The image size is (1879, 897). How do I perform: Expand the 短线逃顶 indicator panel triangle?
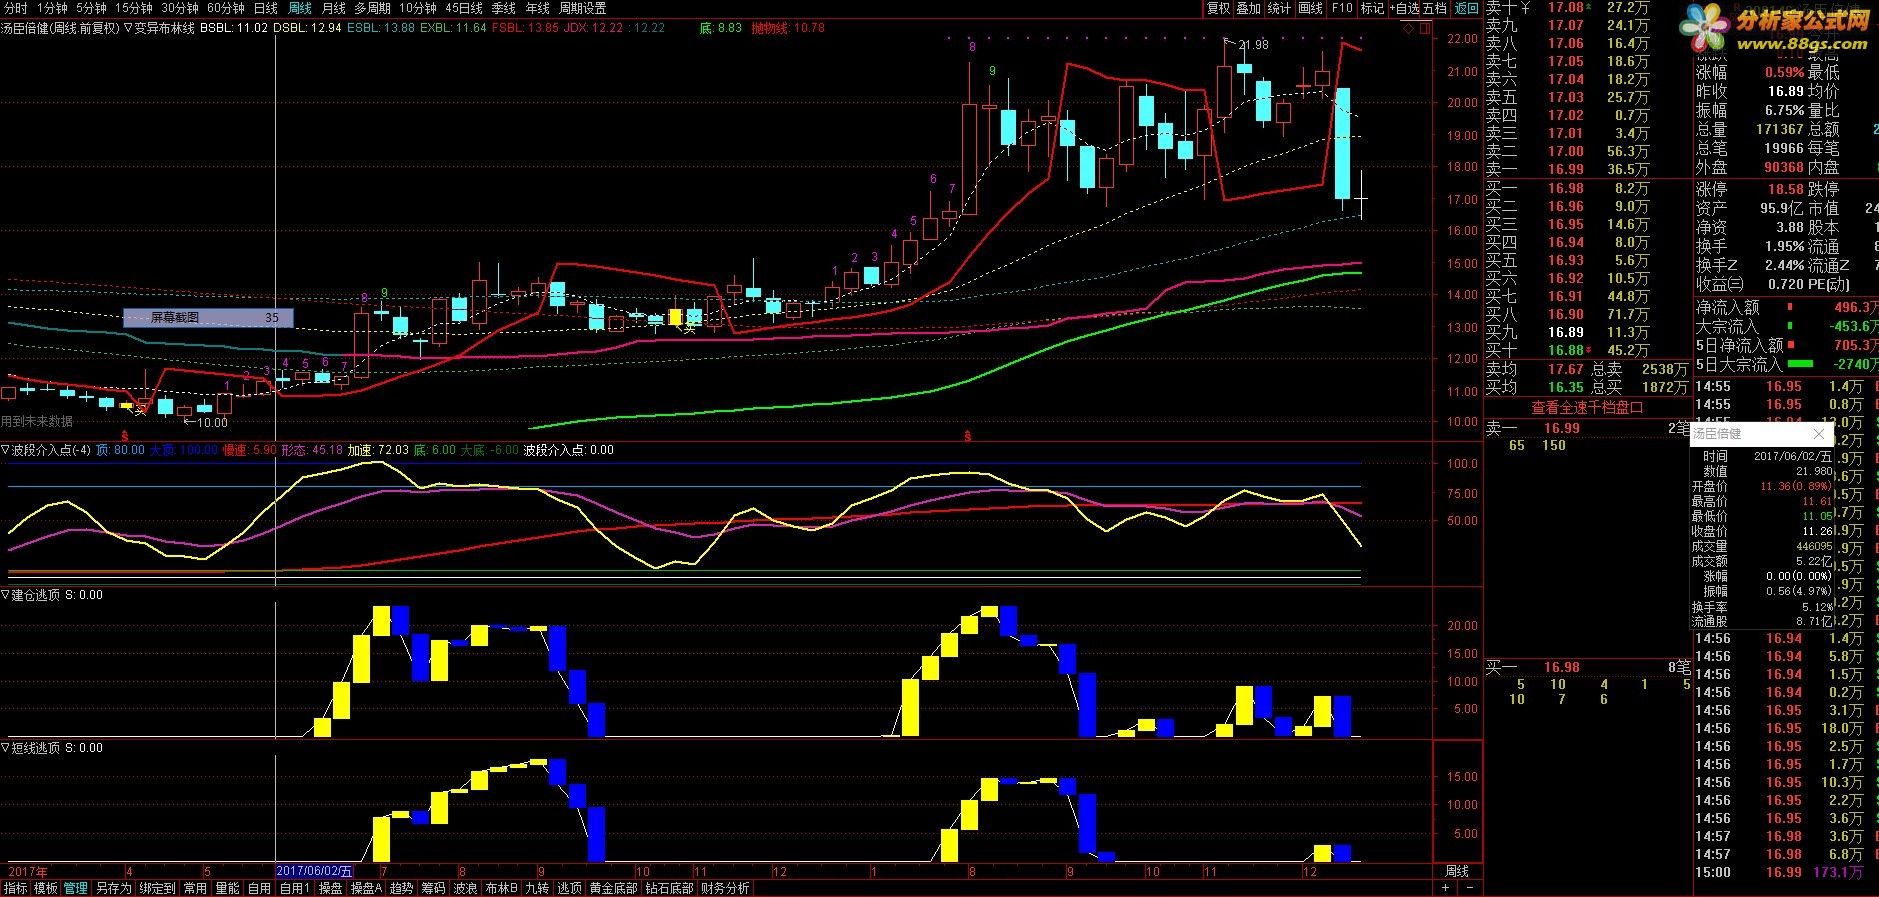5,748
